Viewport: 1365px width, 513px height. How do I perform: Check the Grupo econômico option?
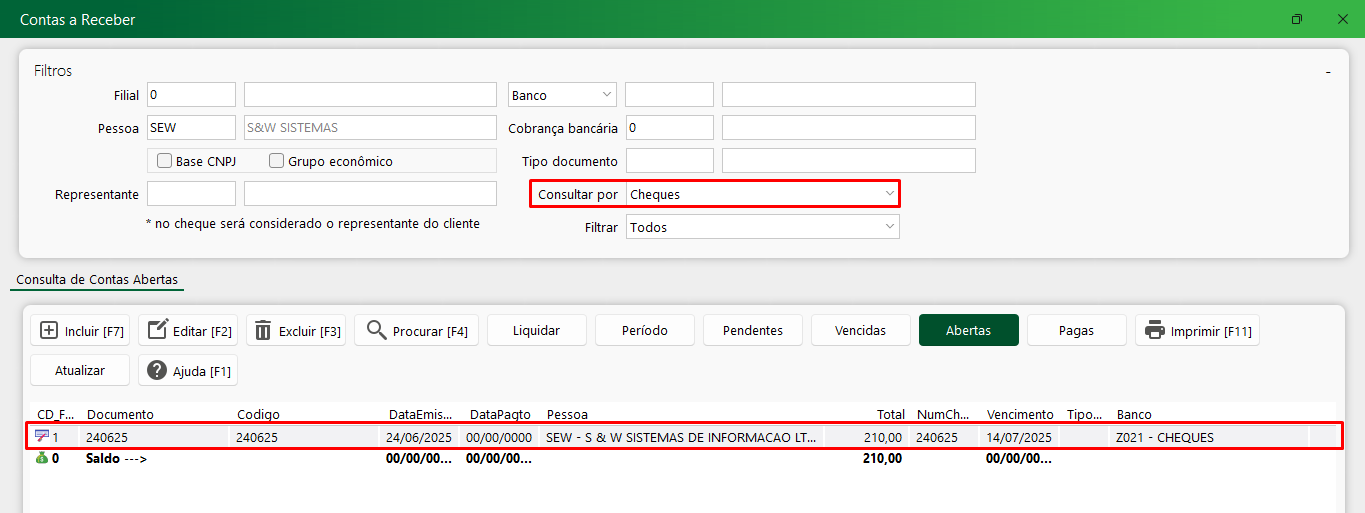pyautogui.click(x=277, y=161)
